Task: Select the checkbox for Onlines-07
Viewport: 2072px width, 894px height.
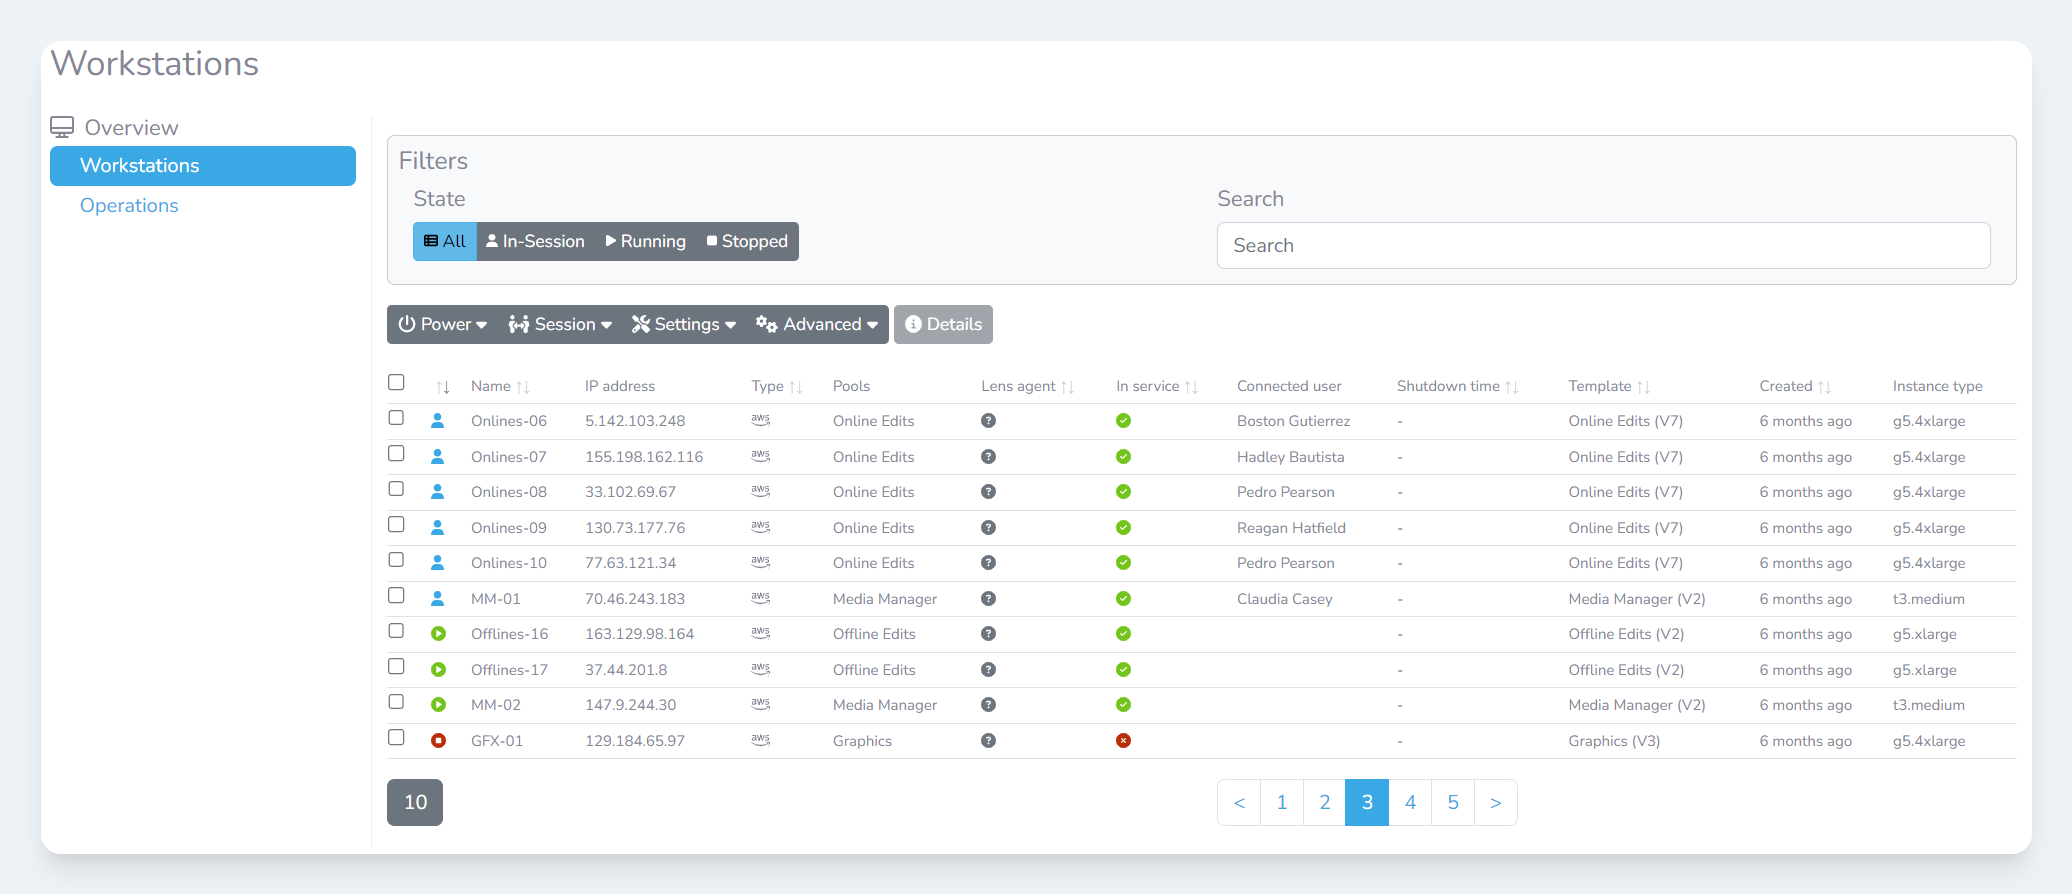Action: tap(396, 454)
